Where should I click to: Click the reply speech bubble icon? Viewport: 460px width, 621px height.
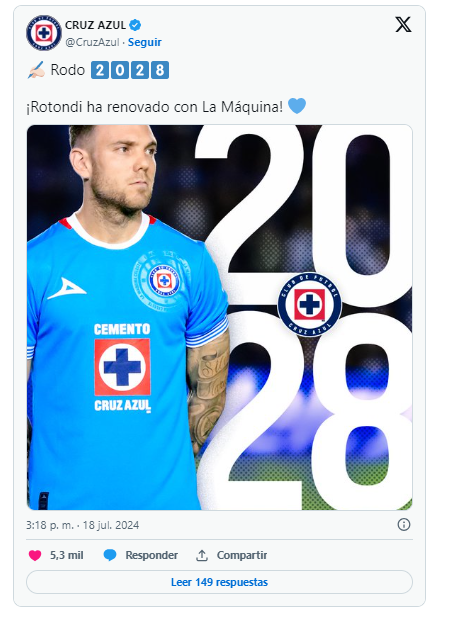[110, 555]
